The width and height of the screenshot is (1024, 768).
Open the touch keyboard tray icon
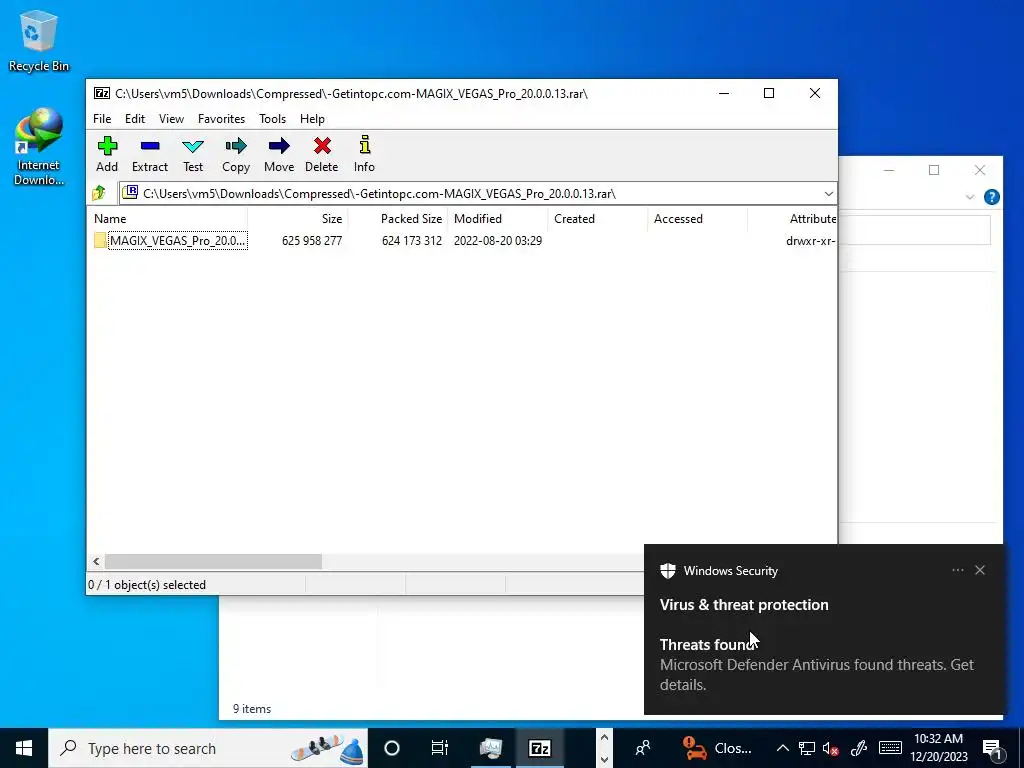coord(890,748)
